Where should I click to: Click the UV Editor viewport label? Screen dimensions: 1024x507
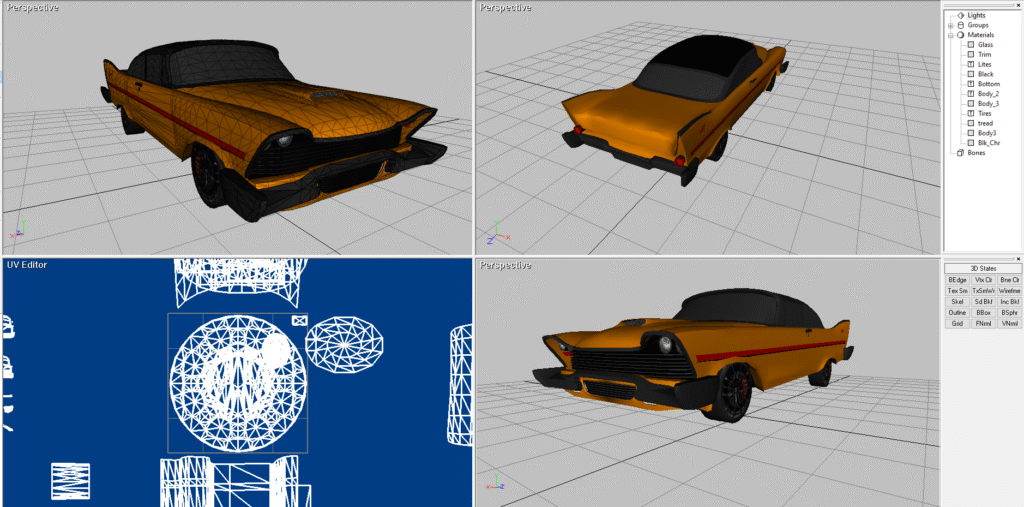(27, 265)
